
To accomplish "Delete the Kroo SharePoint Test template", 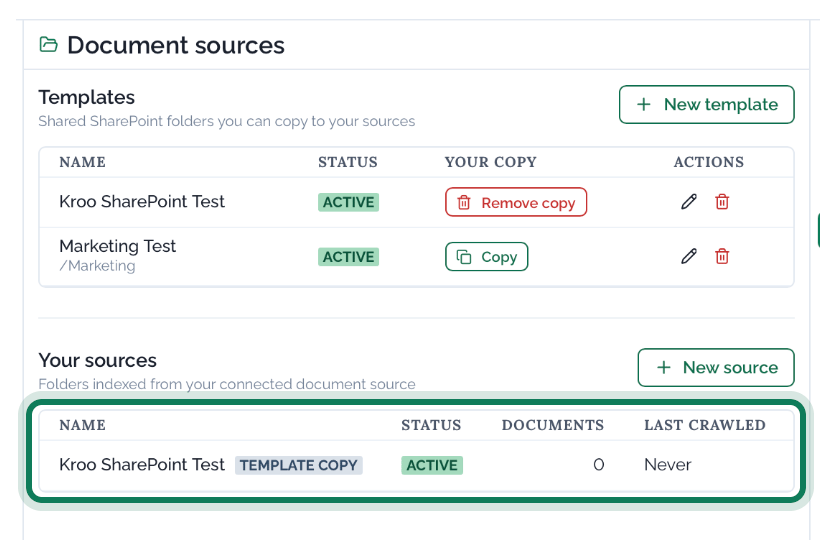I will click(x=722, y=202).
